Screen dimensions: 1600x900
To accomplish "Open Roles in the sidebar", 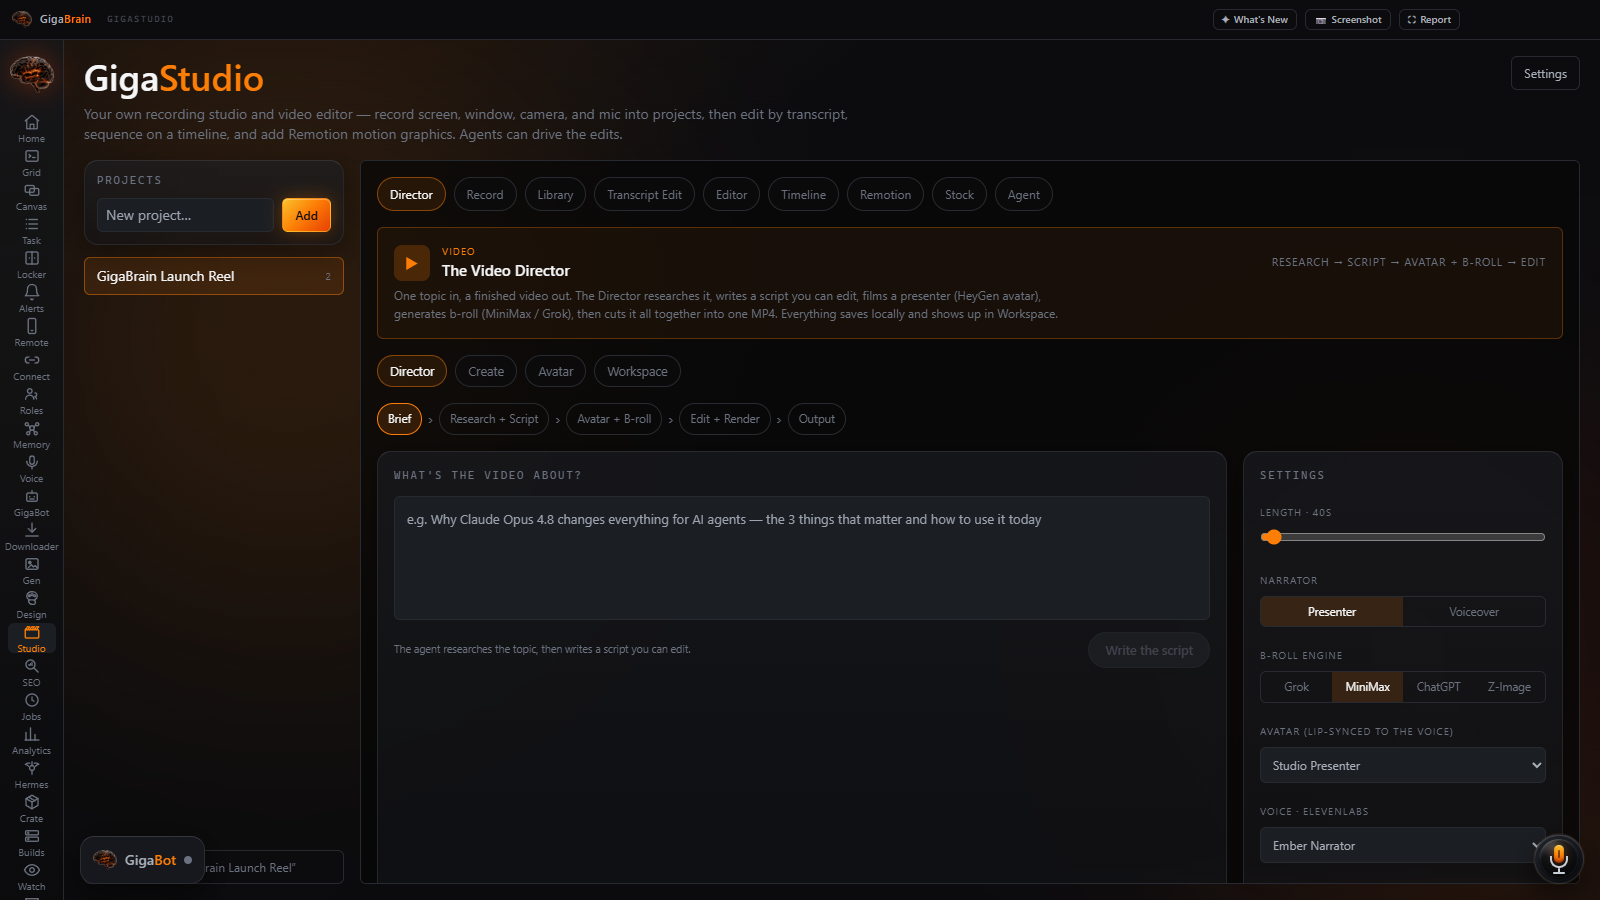I will (31, 400).
